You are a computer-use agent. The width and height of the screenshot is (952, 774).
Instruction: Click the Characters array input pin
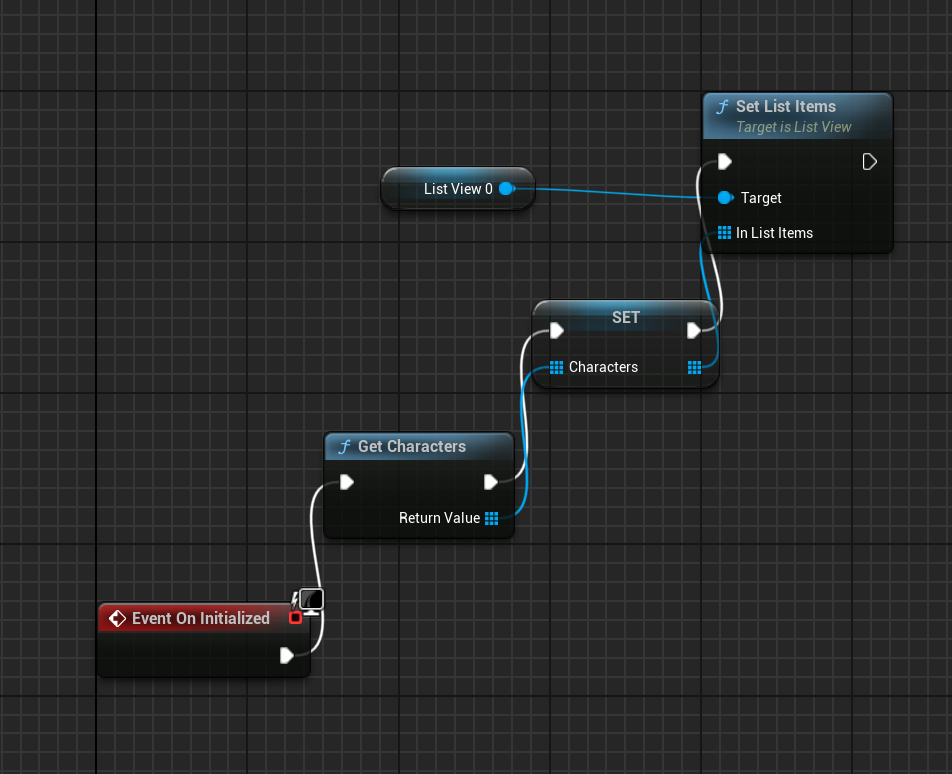point(556,367)
